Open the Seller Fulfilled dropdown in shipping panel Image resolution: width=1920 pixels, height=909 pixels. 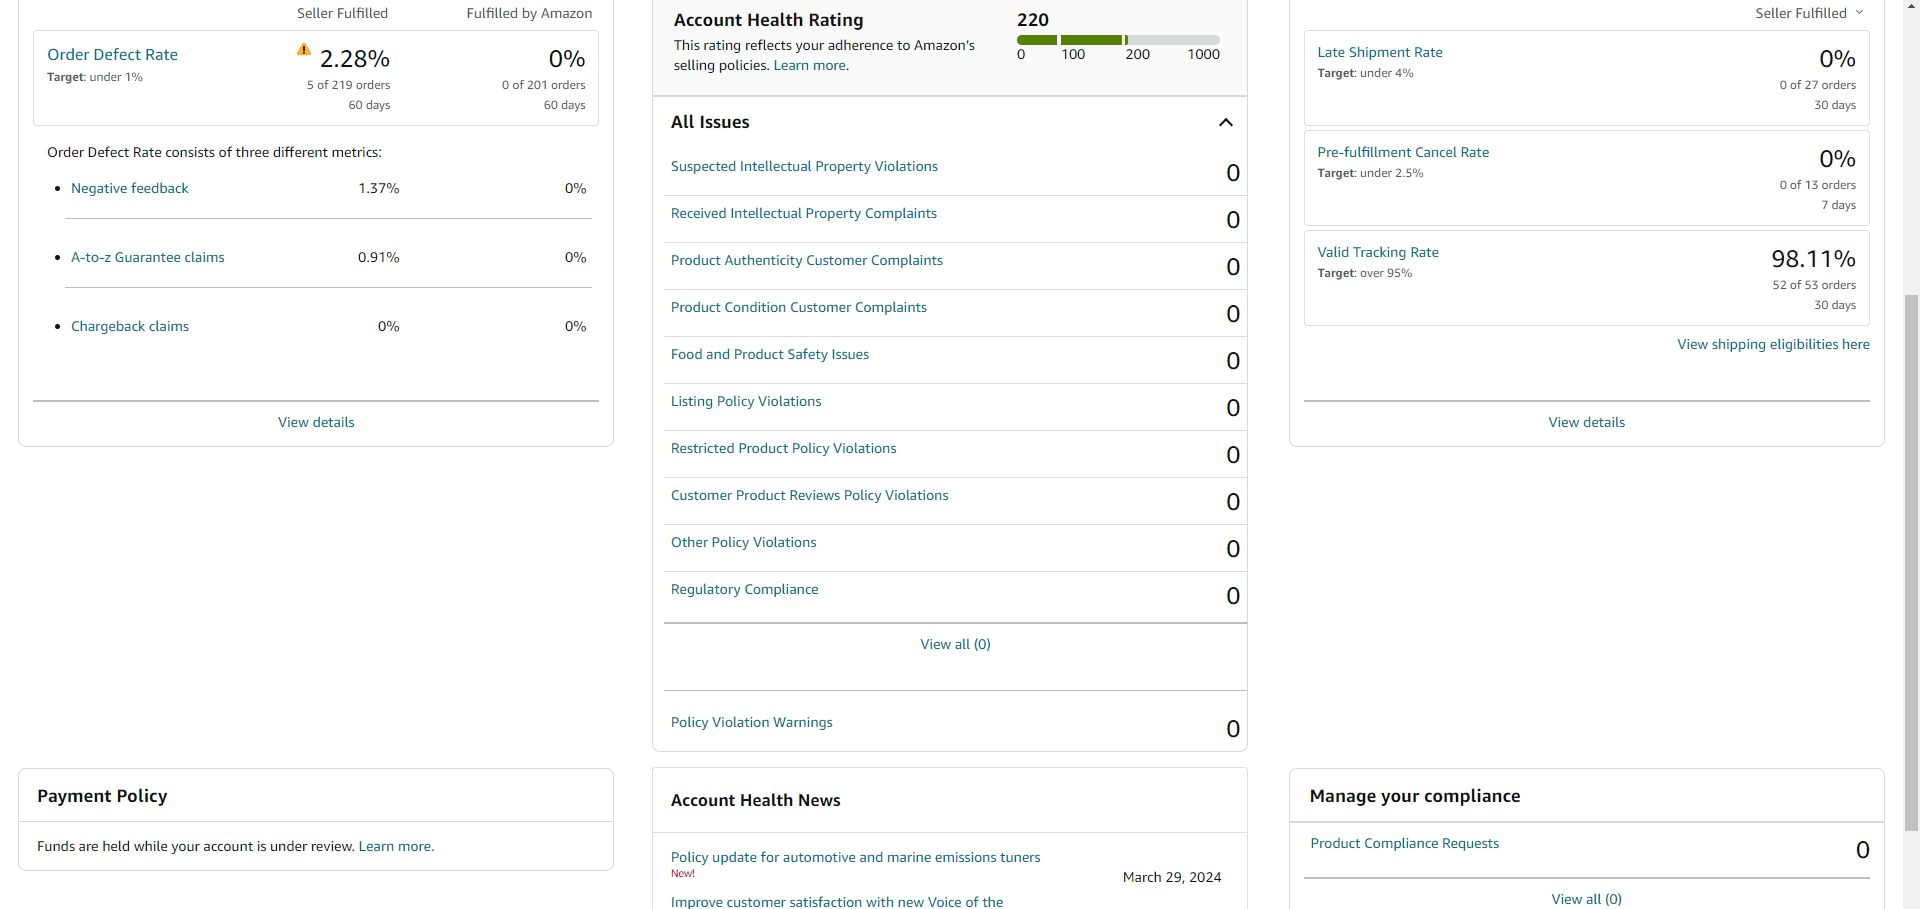coord(1809,13)
